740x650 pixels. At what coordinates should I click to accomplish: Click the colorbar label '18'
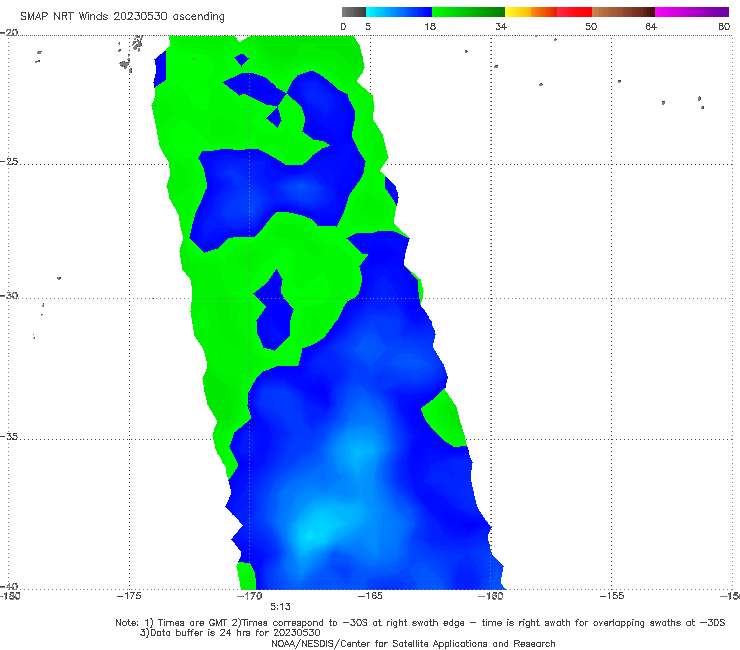click(430, 27)
